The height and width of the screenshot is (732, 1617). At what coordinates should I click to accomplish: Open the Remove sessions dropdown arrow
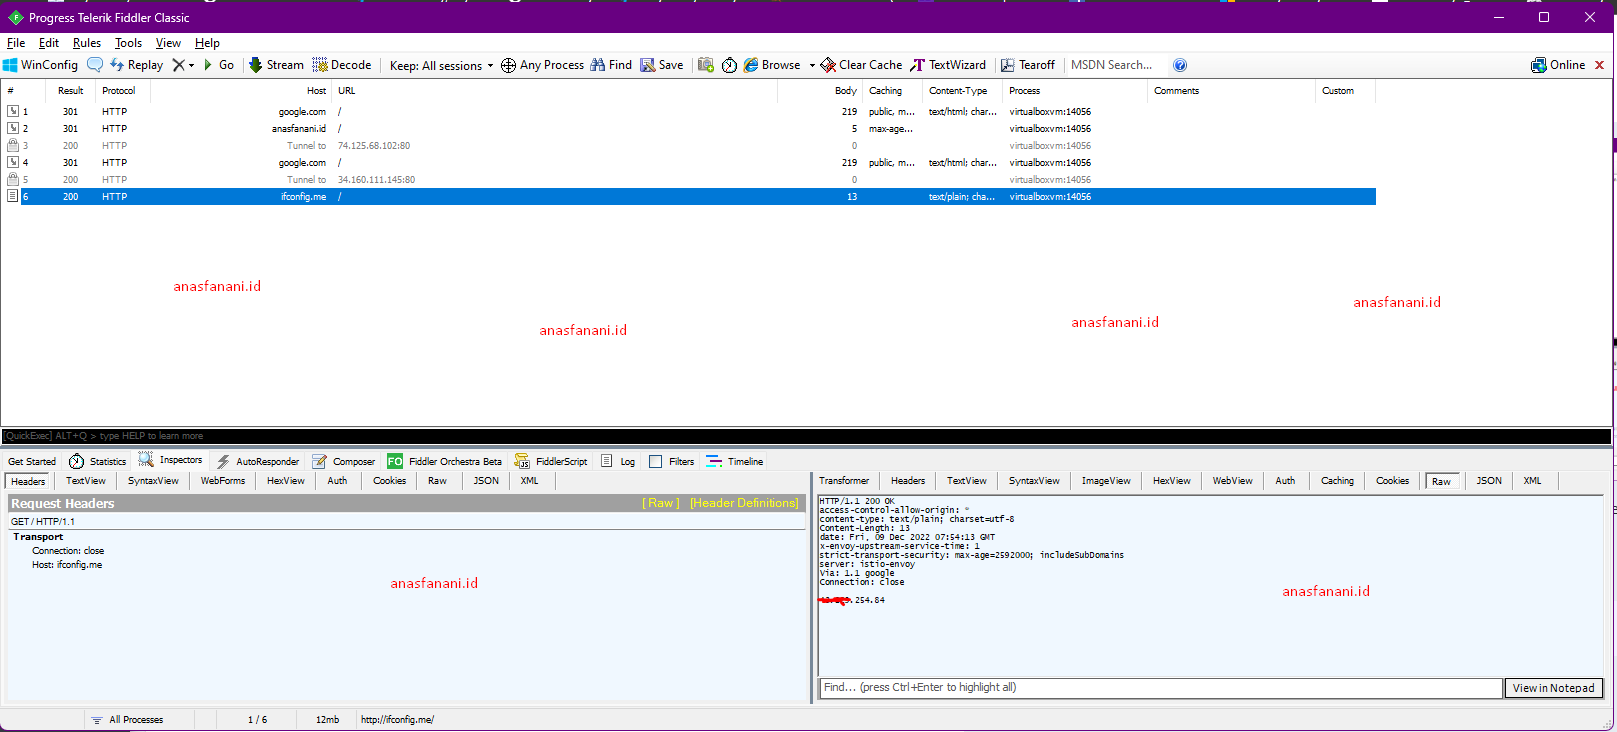coord(191,65)
